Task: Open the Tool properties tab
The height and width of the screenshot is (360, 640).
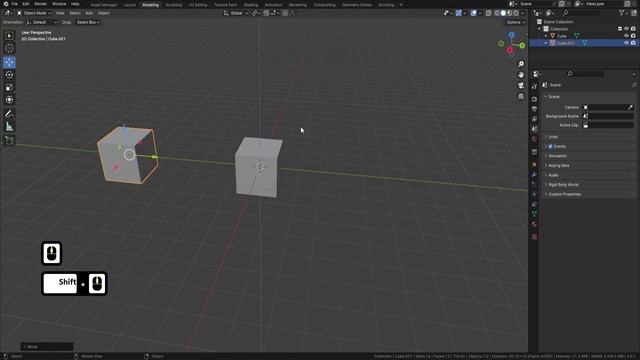Action: [x=534, y=87]
